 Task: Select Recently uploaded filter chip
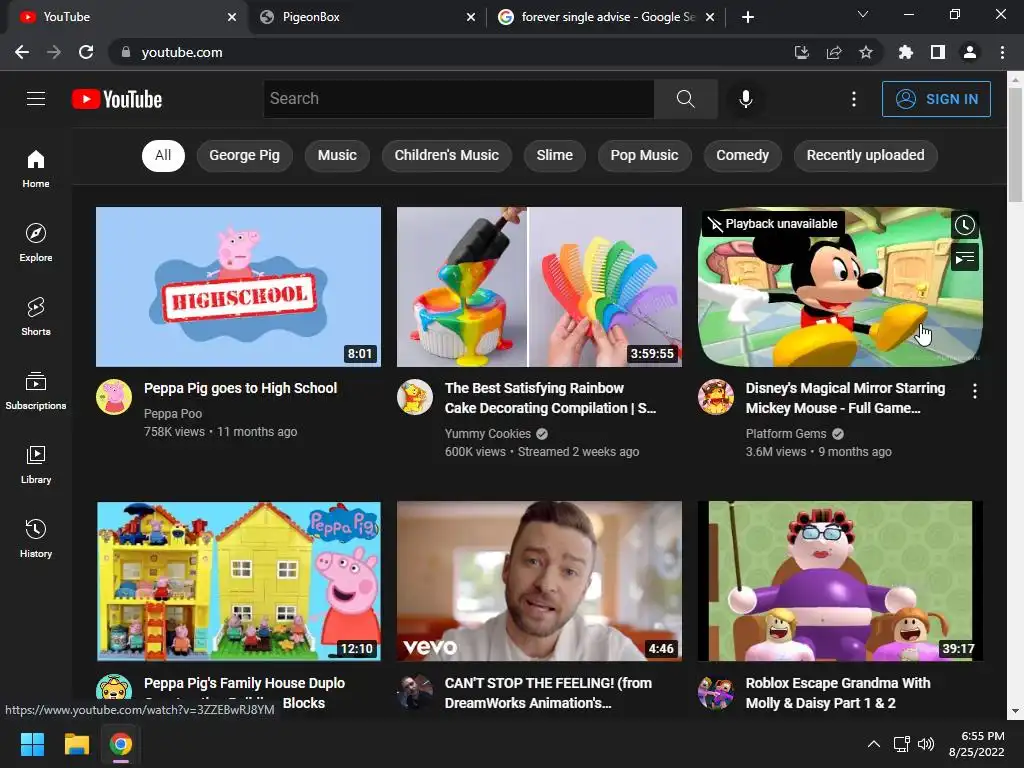[865, 155]
